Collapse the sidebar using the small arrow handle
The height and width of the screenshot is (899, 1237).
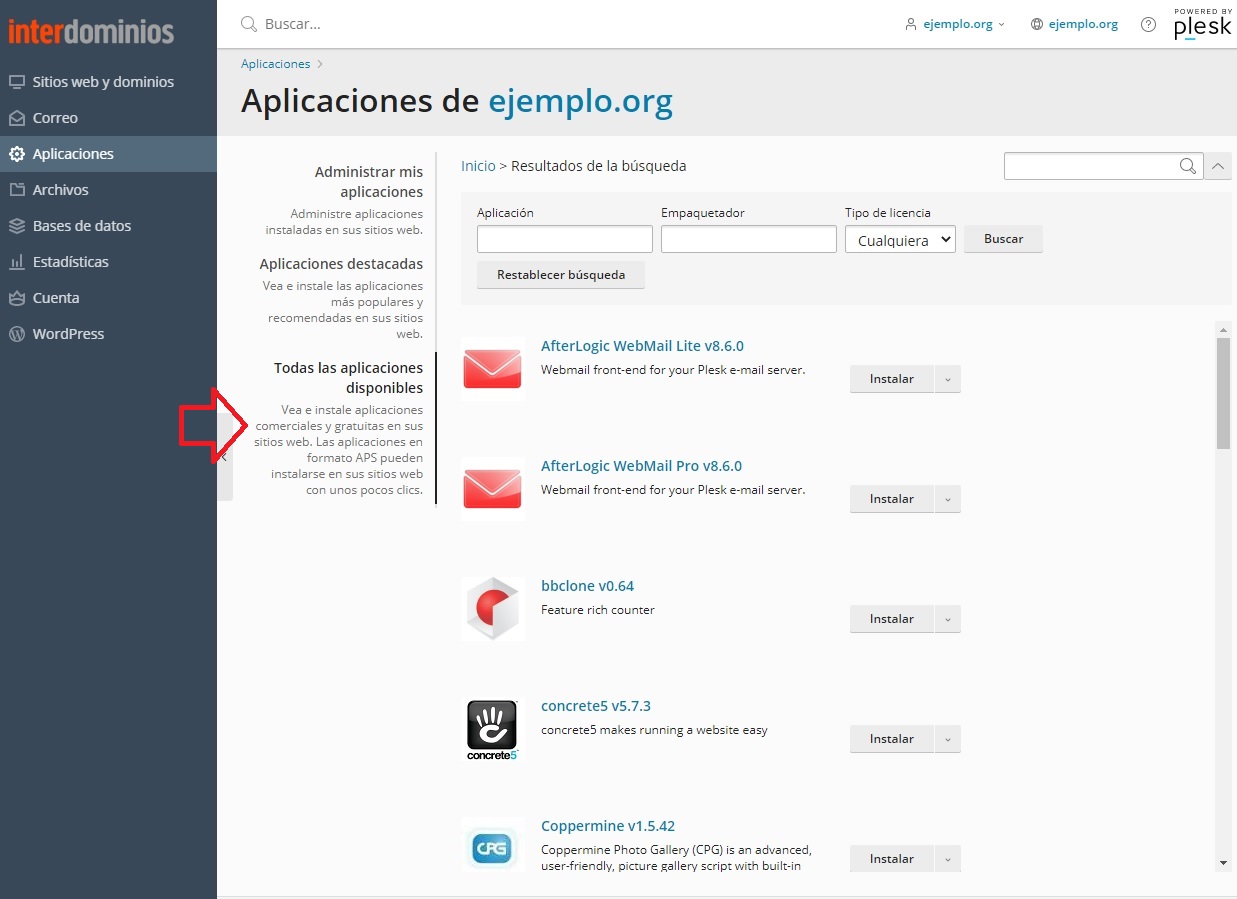tap(225, 456)
